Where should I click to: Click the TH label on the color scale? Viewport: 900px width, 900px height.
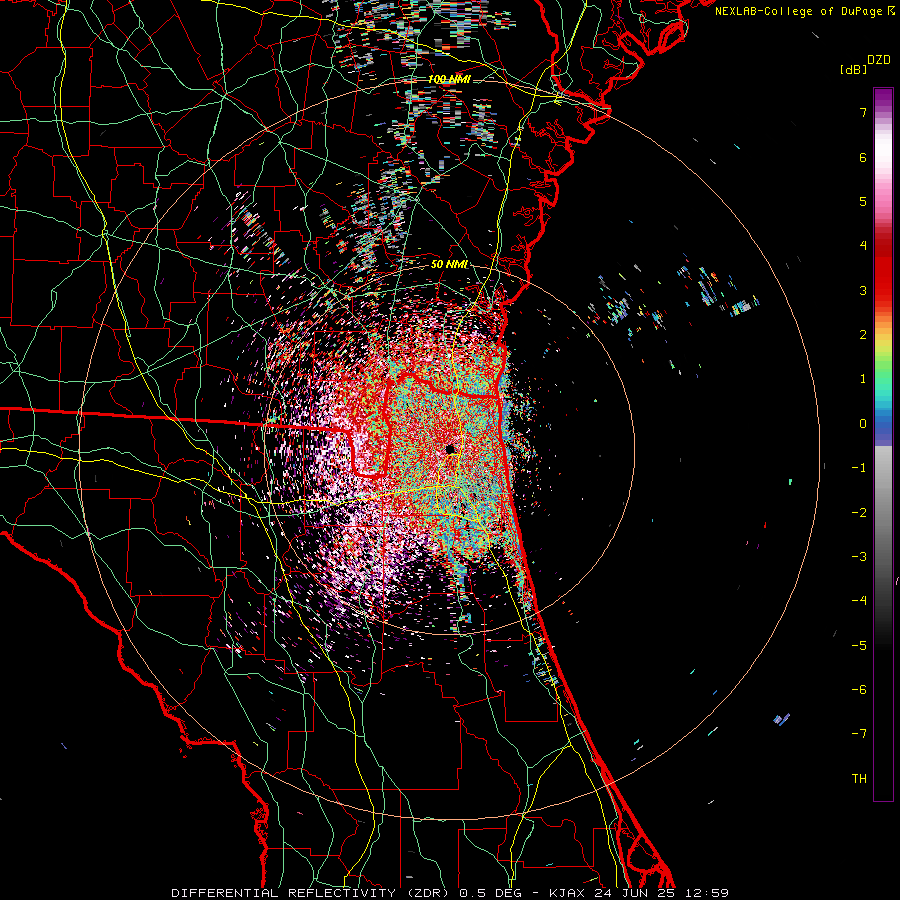click(859, 779)
